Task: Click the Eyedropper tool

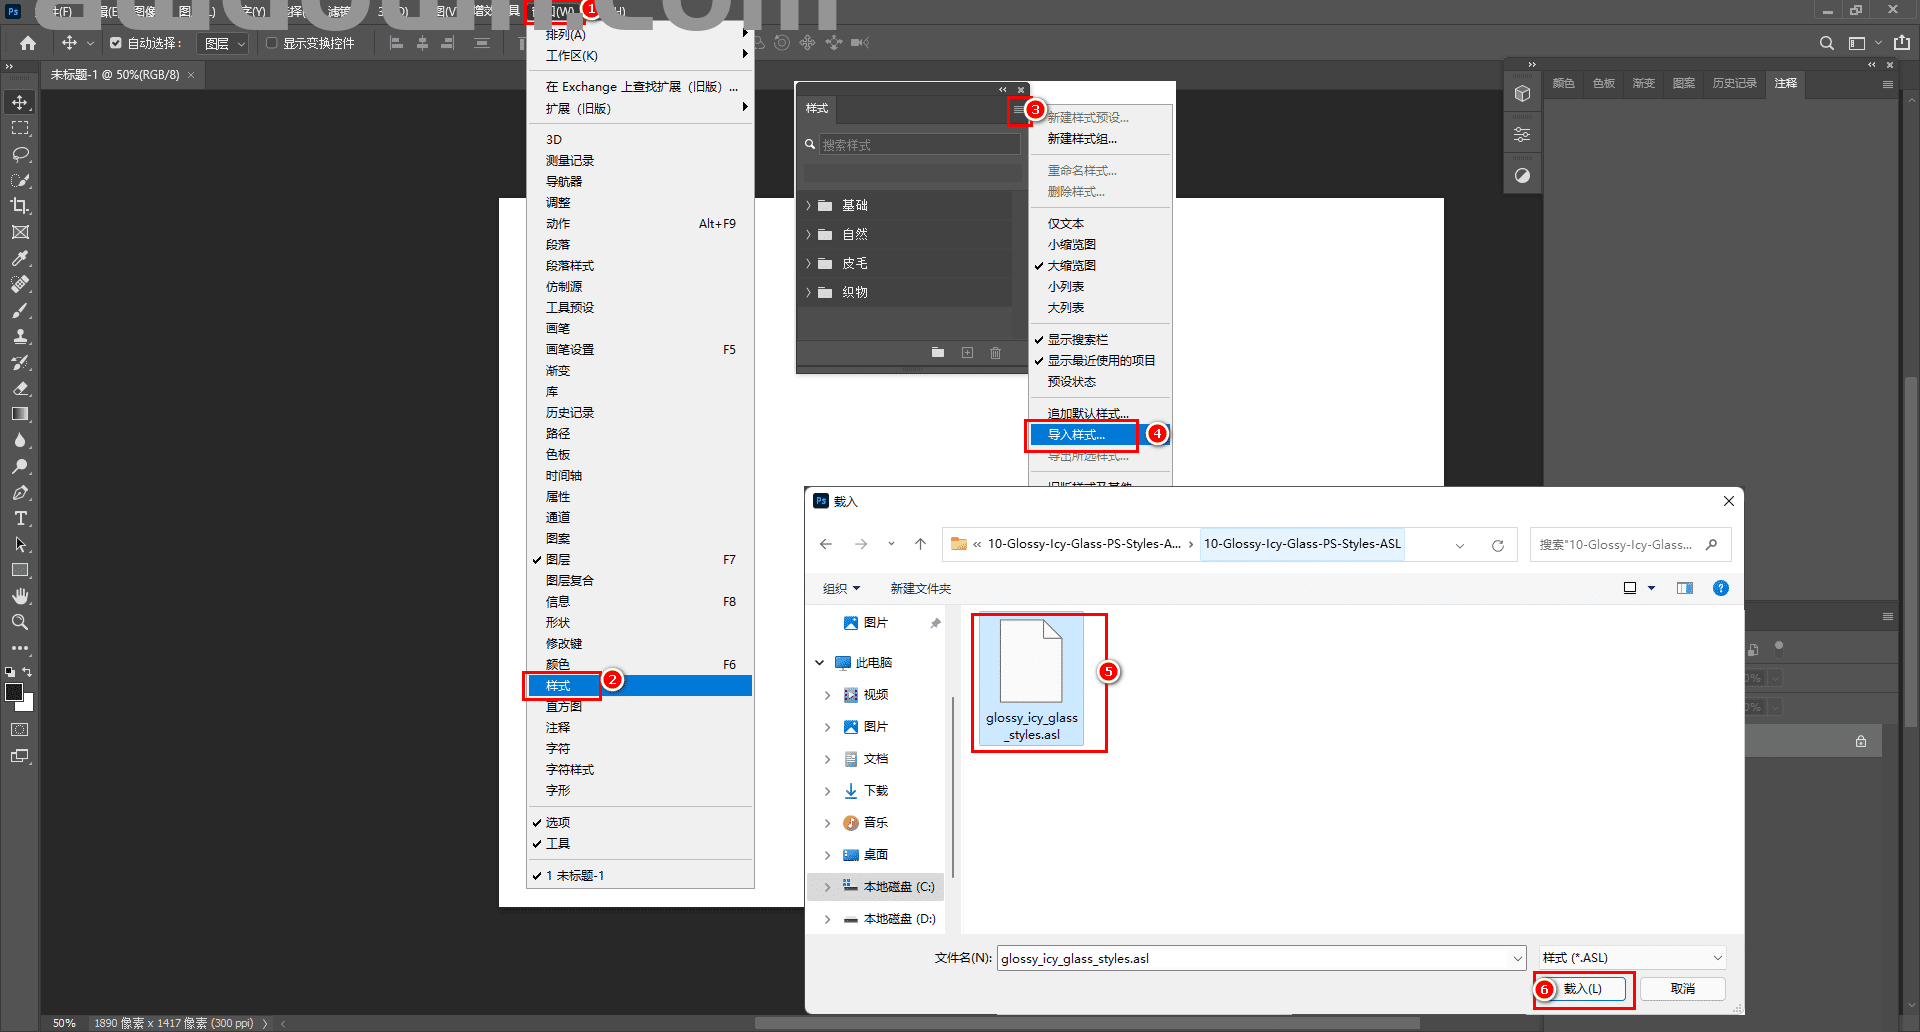Action: [20, 258]
